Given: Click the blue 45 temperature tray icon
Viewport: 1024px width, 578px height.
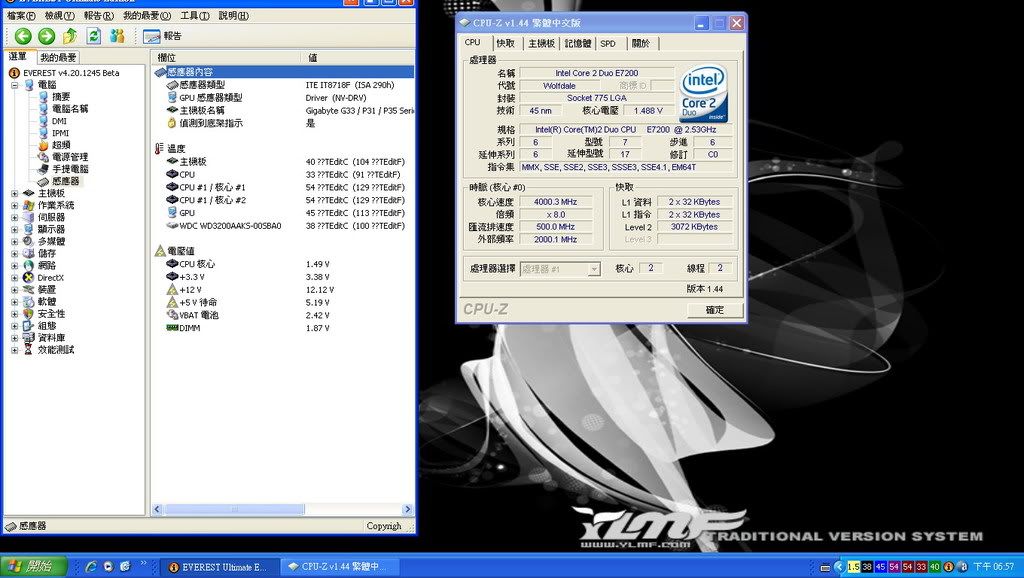Looking at the screenshot, I should pyautogui.click(x=880, y=567).
